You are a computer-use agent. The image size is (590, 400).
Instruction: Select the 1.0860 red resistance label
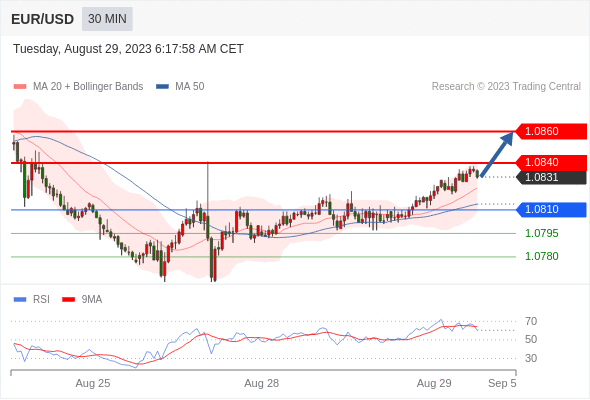point(551,131)
